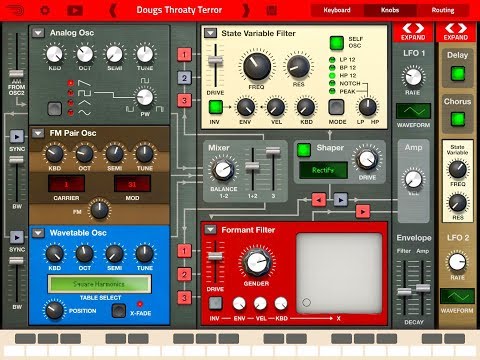Go to previous preset with left arrow
Image resolution: width=480 pixels, height=360 pixels.
[113, 11]
